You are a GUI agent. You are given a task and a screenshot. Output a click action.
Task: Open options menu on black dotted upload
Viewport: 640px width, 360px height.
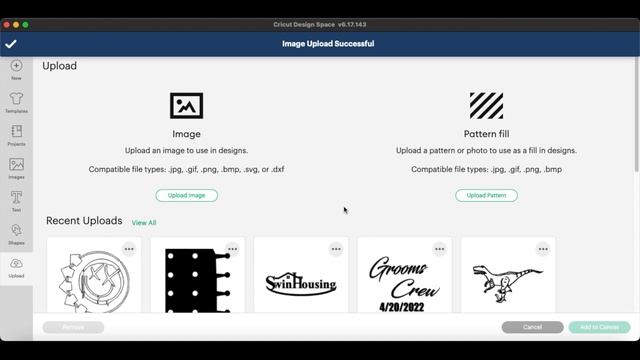(x=233, y=249)
